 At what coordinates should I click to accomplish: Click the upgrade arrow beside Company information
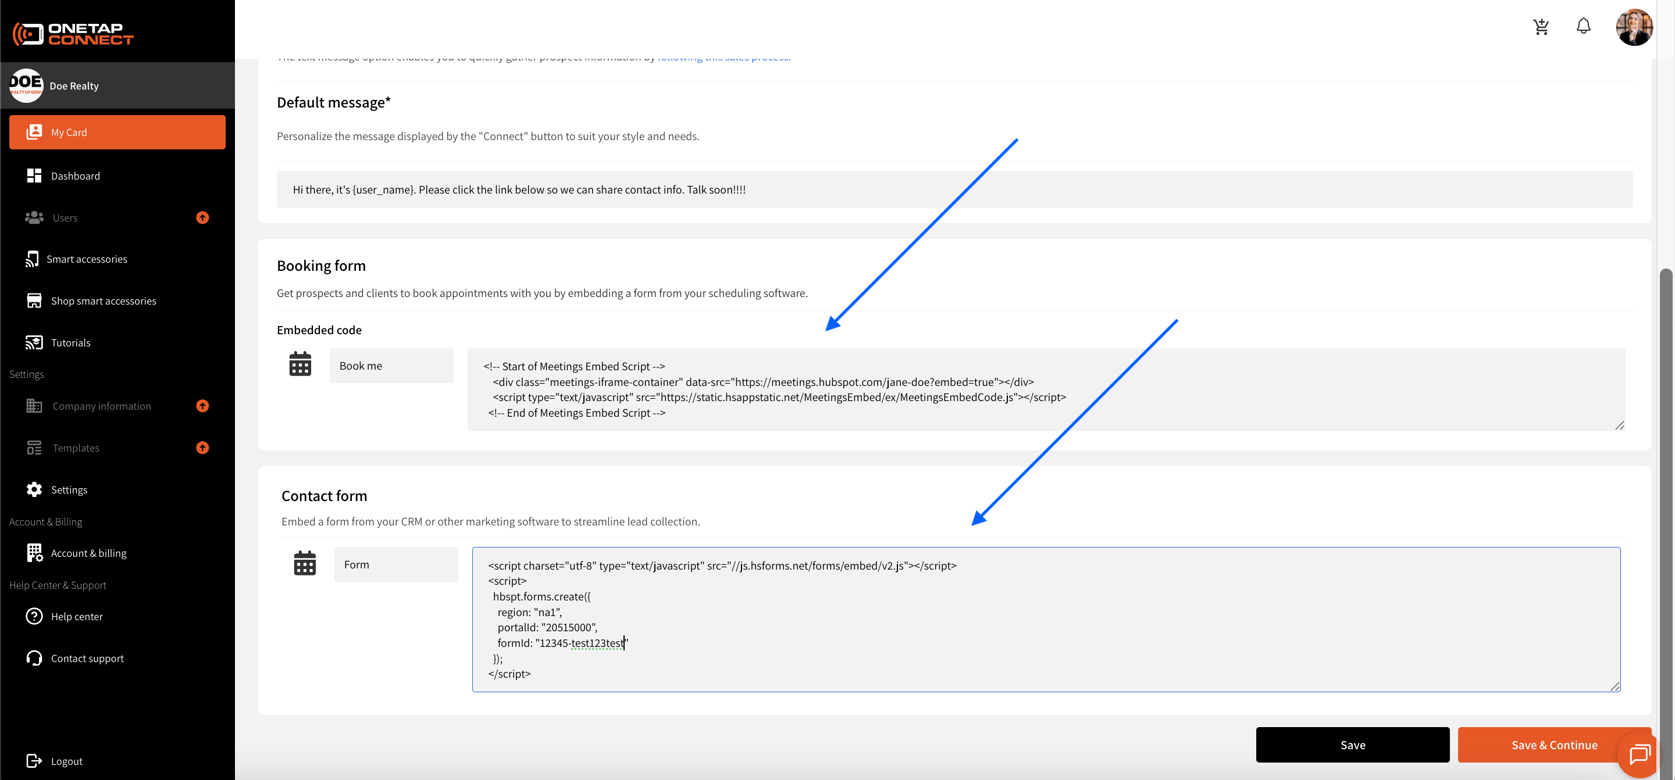pos(202,406)
